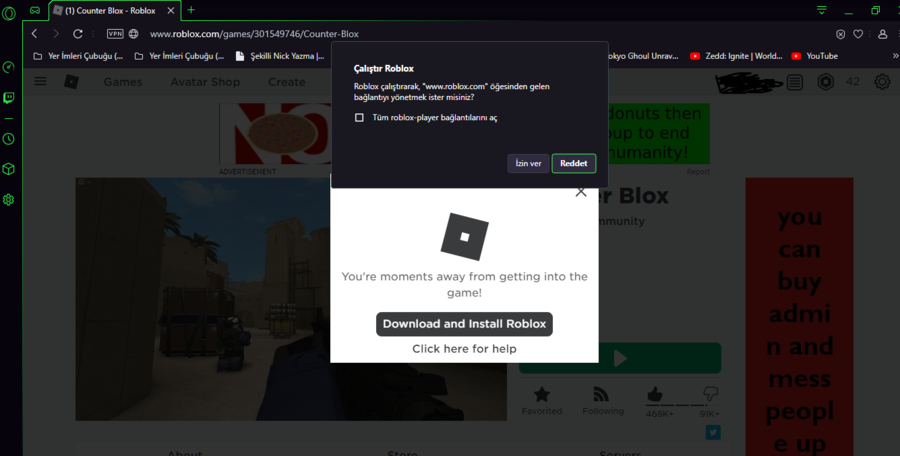Open Roblox hamburger navigation menu
Image resolution: width=900 pixels, height=456 pixels.
pos(40,82)
